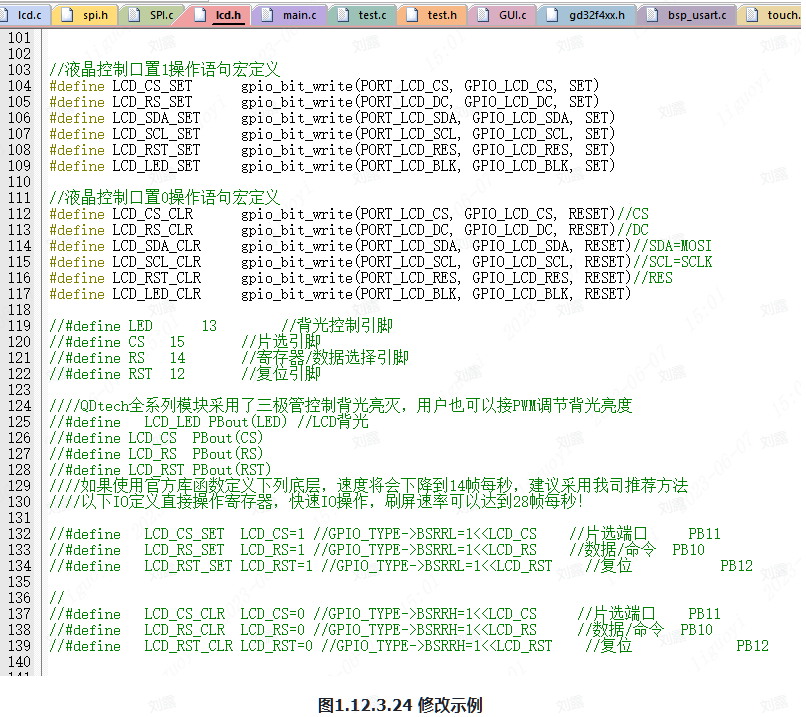Click the file icon on lcd.h tab

tap(200, 15)
